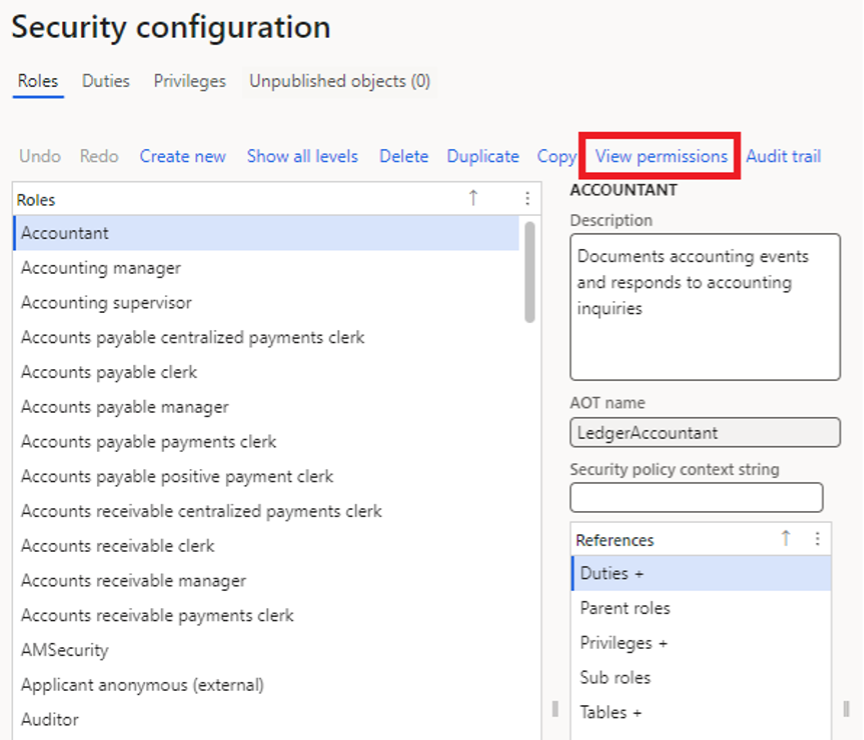Click the Description text box to edit it
Image resolution: width=864 pixels, height=740 pixels.
point(704,307)
